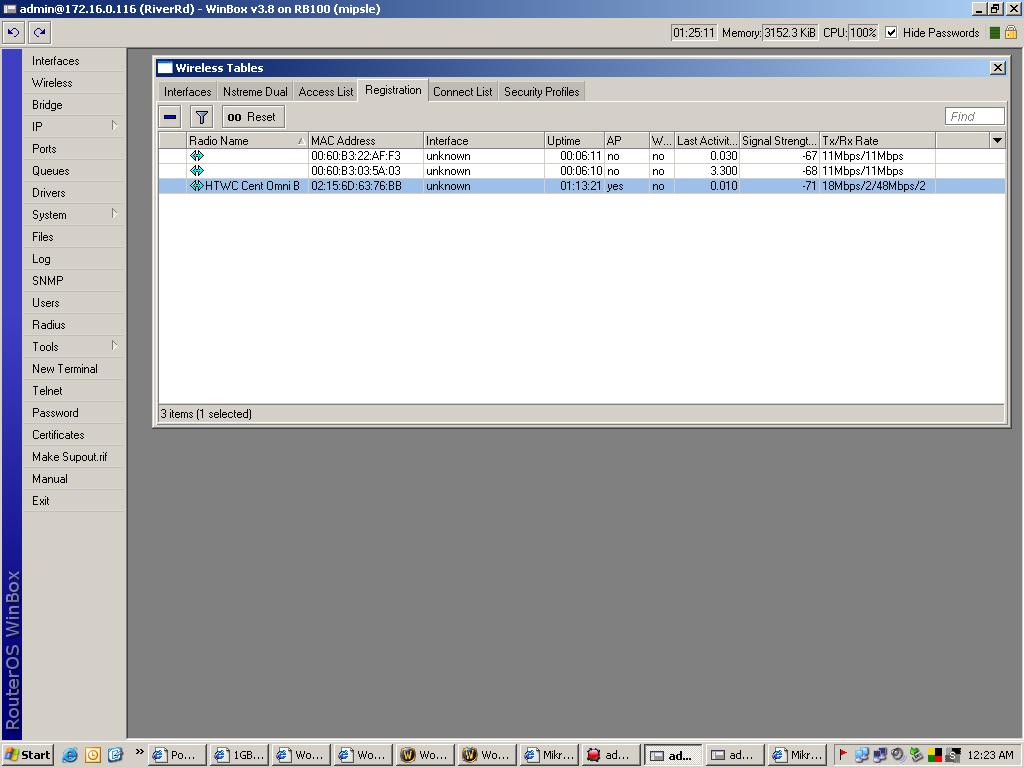Screen dimensions: 1024x768
Task: Expand the IP submenu arrow
Action: [x=114, y=126]
